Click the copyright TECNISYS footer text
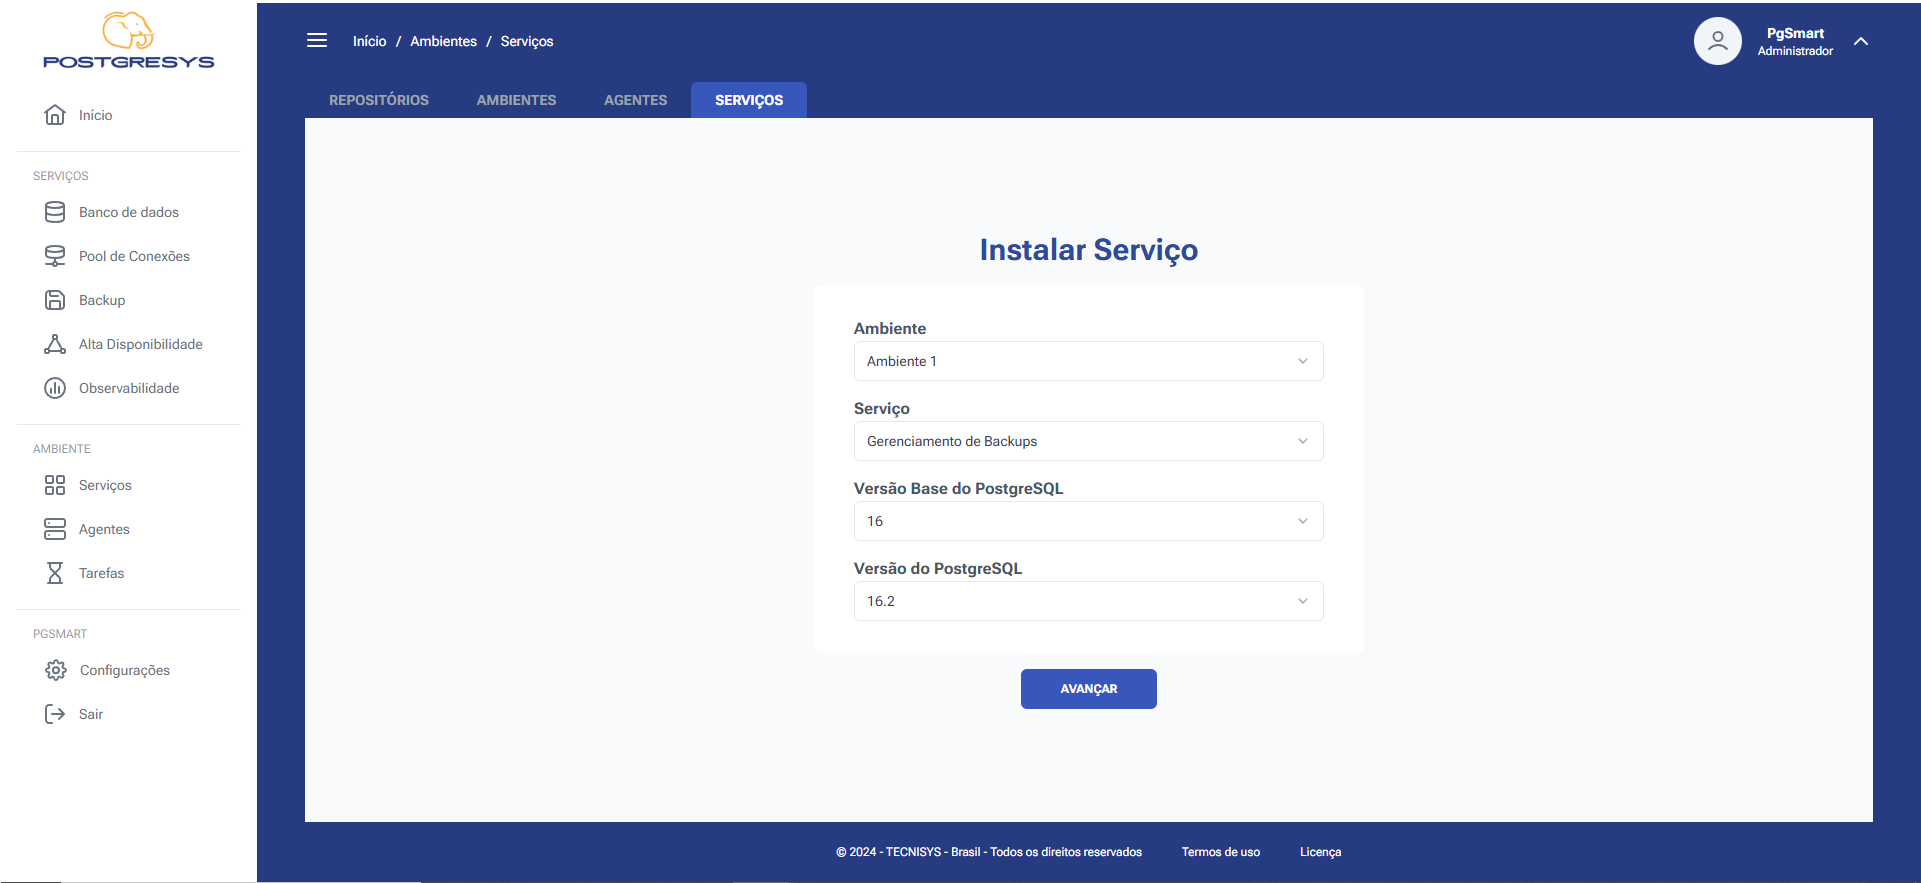The height and width of the screenshot is (883, 1921). click(989, 852)
